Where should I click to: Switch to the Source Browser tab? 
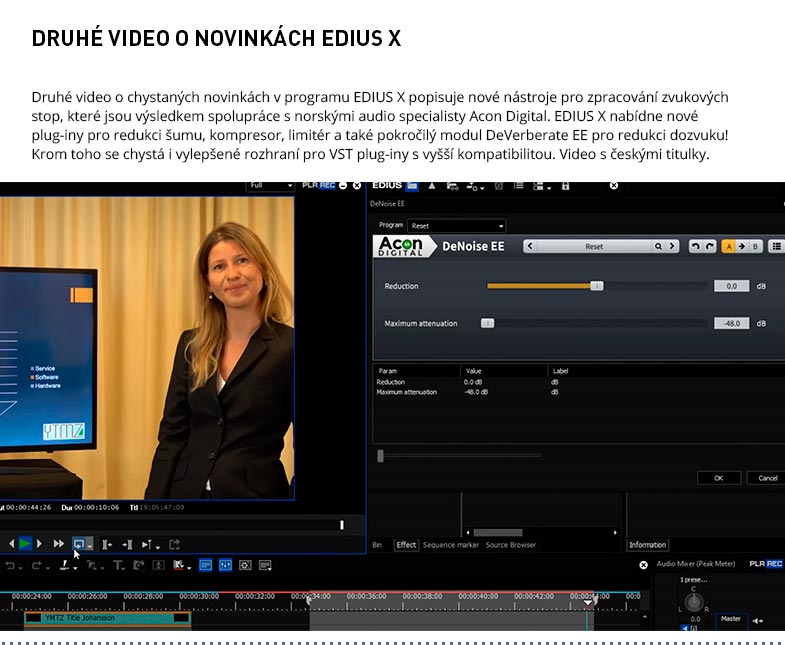[511, 545]
